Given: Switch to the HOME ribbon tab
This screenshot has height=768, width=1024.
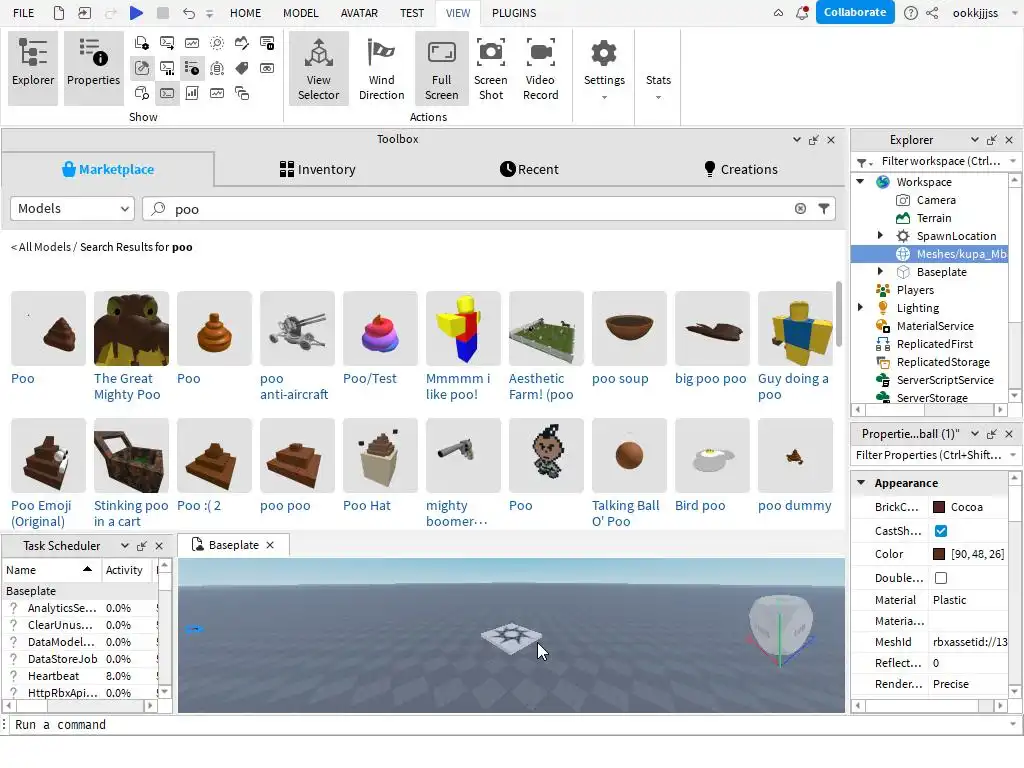Looking at the screenshot, I should [246, 13].
